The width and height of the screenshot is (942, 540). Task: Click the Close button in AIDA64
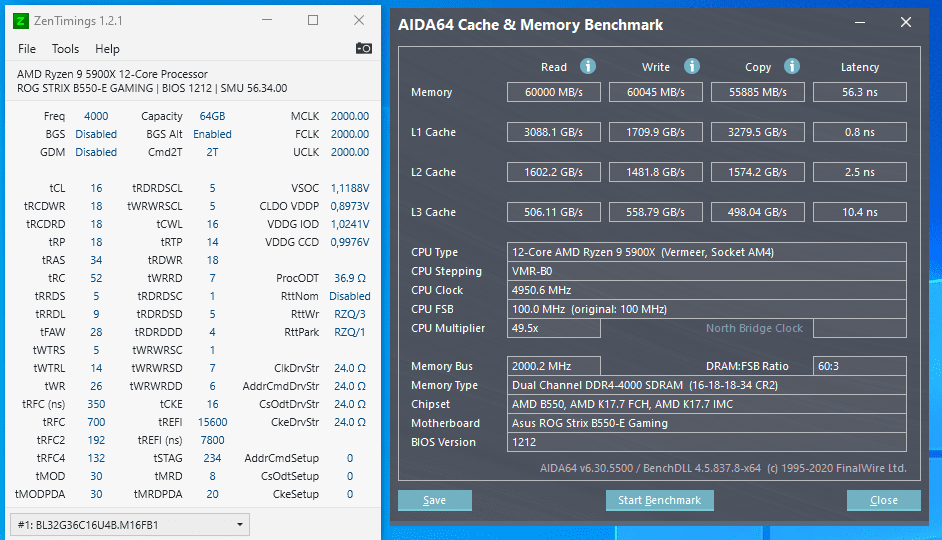[884, 500]
